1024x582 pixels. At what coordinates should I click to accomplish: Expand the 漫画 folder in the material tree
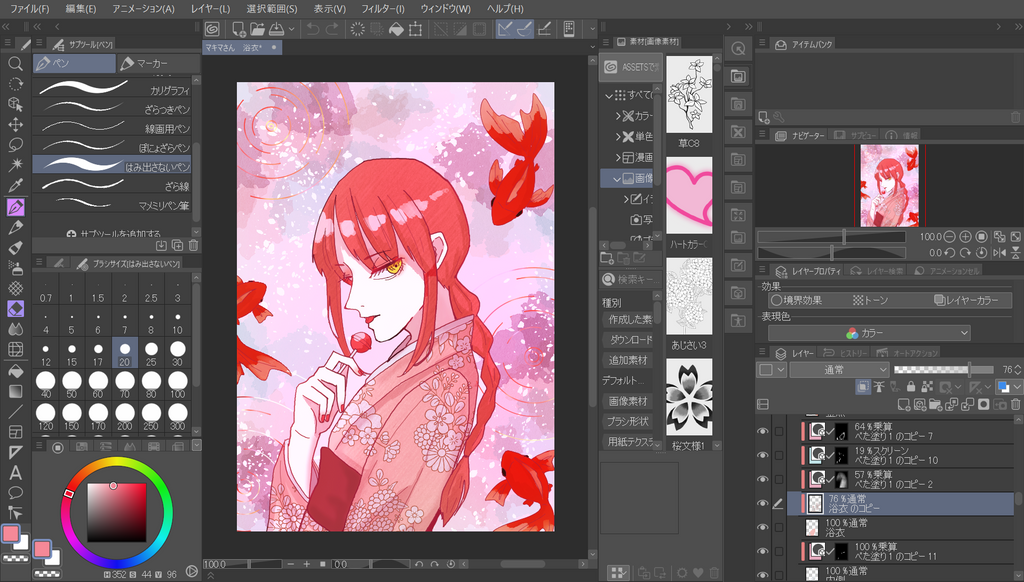pos(618,157)
